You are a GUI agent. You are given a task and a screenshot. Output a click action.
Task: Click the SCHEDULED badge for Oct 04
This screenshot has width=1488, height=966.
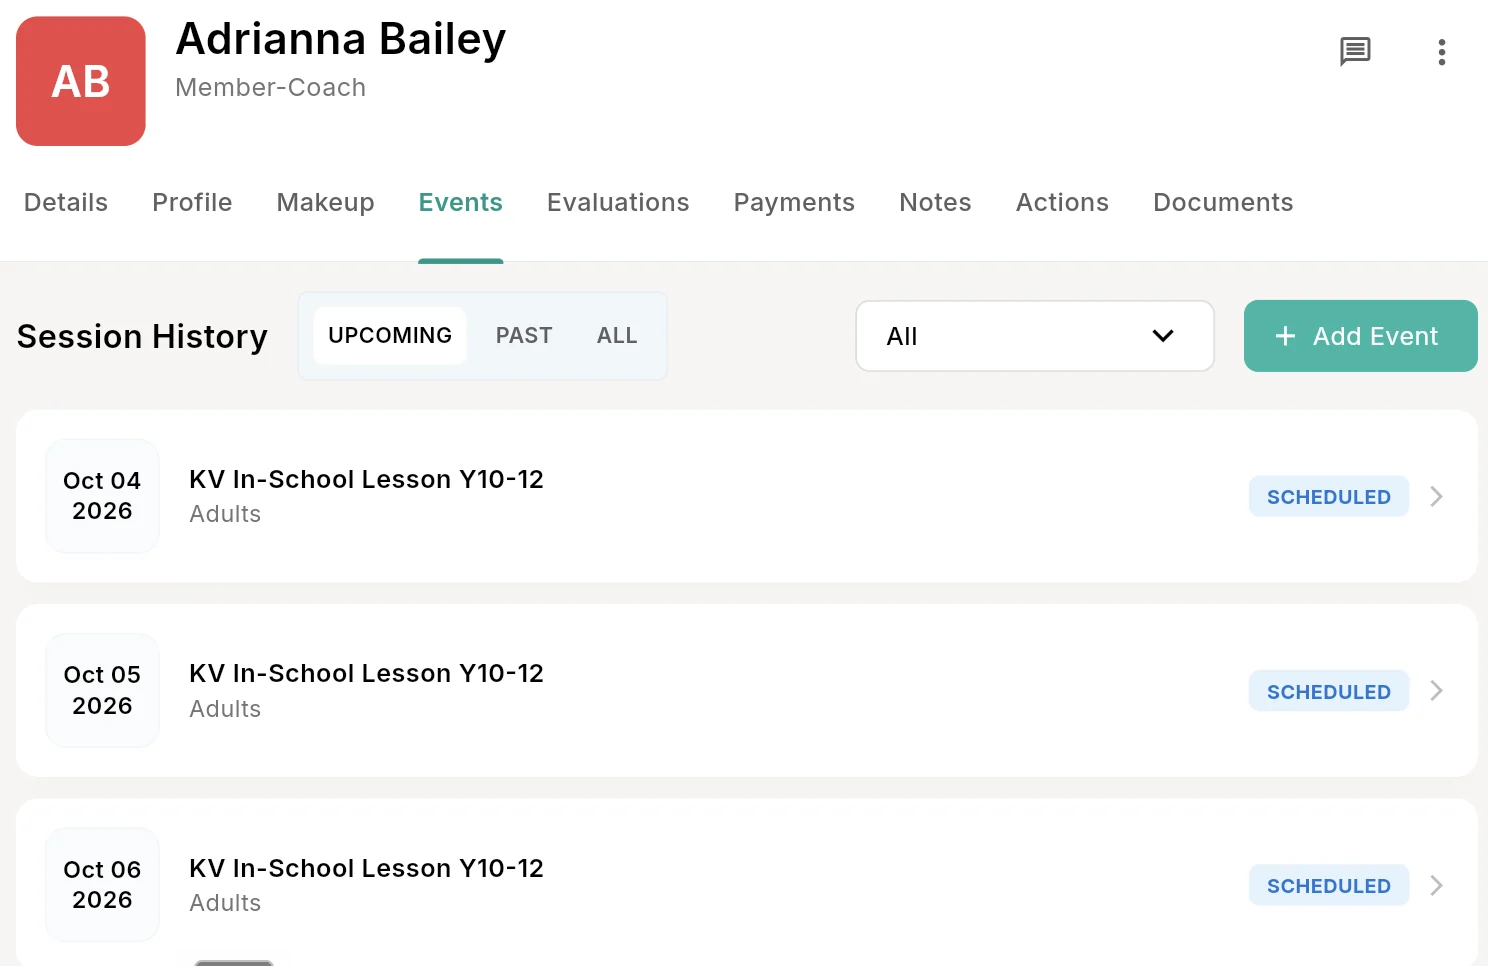[1328, 496]
